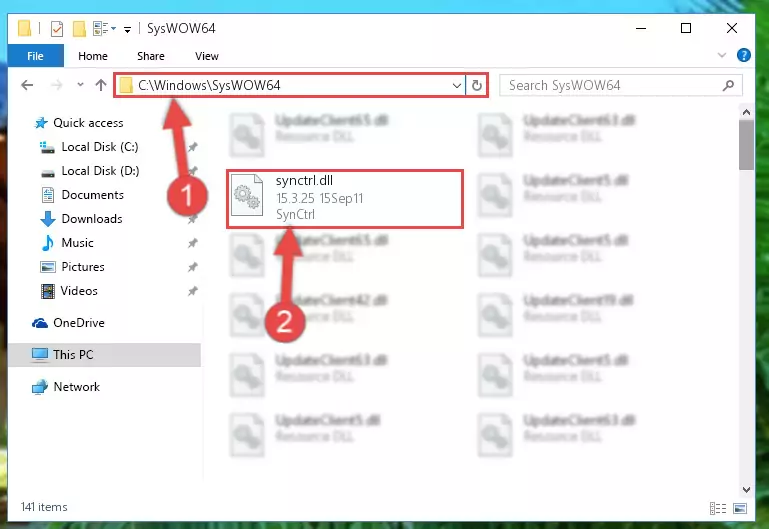
Task: Open the Recent locations dropdown
Action: (80, 85)
